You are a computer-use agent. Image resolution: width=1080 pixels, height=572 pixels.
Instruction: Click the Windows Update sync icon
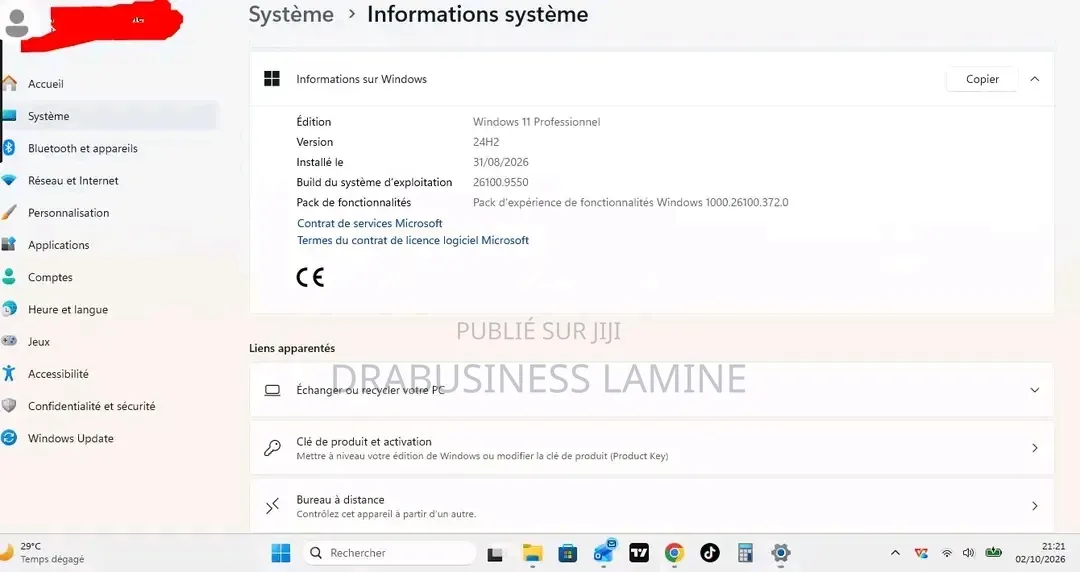pyautogui.click(x=9, y=438)
